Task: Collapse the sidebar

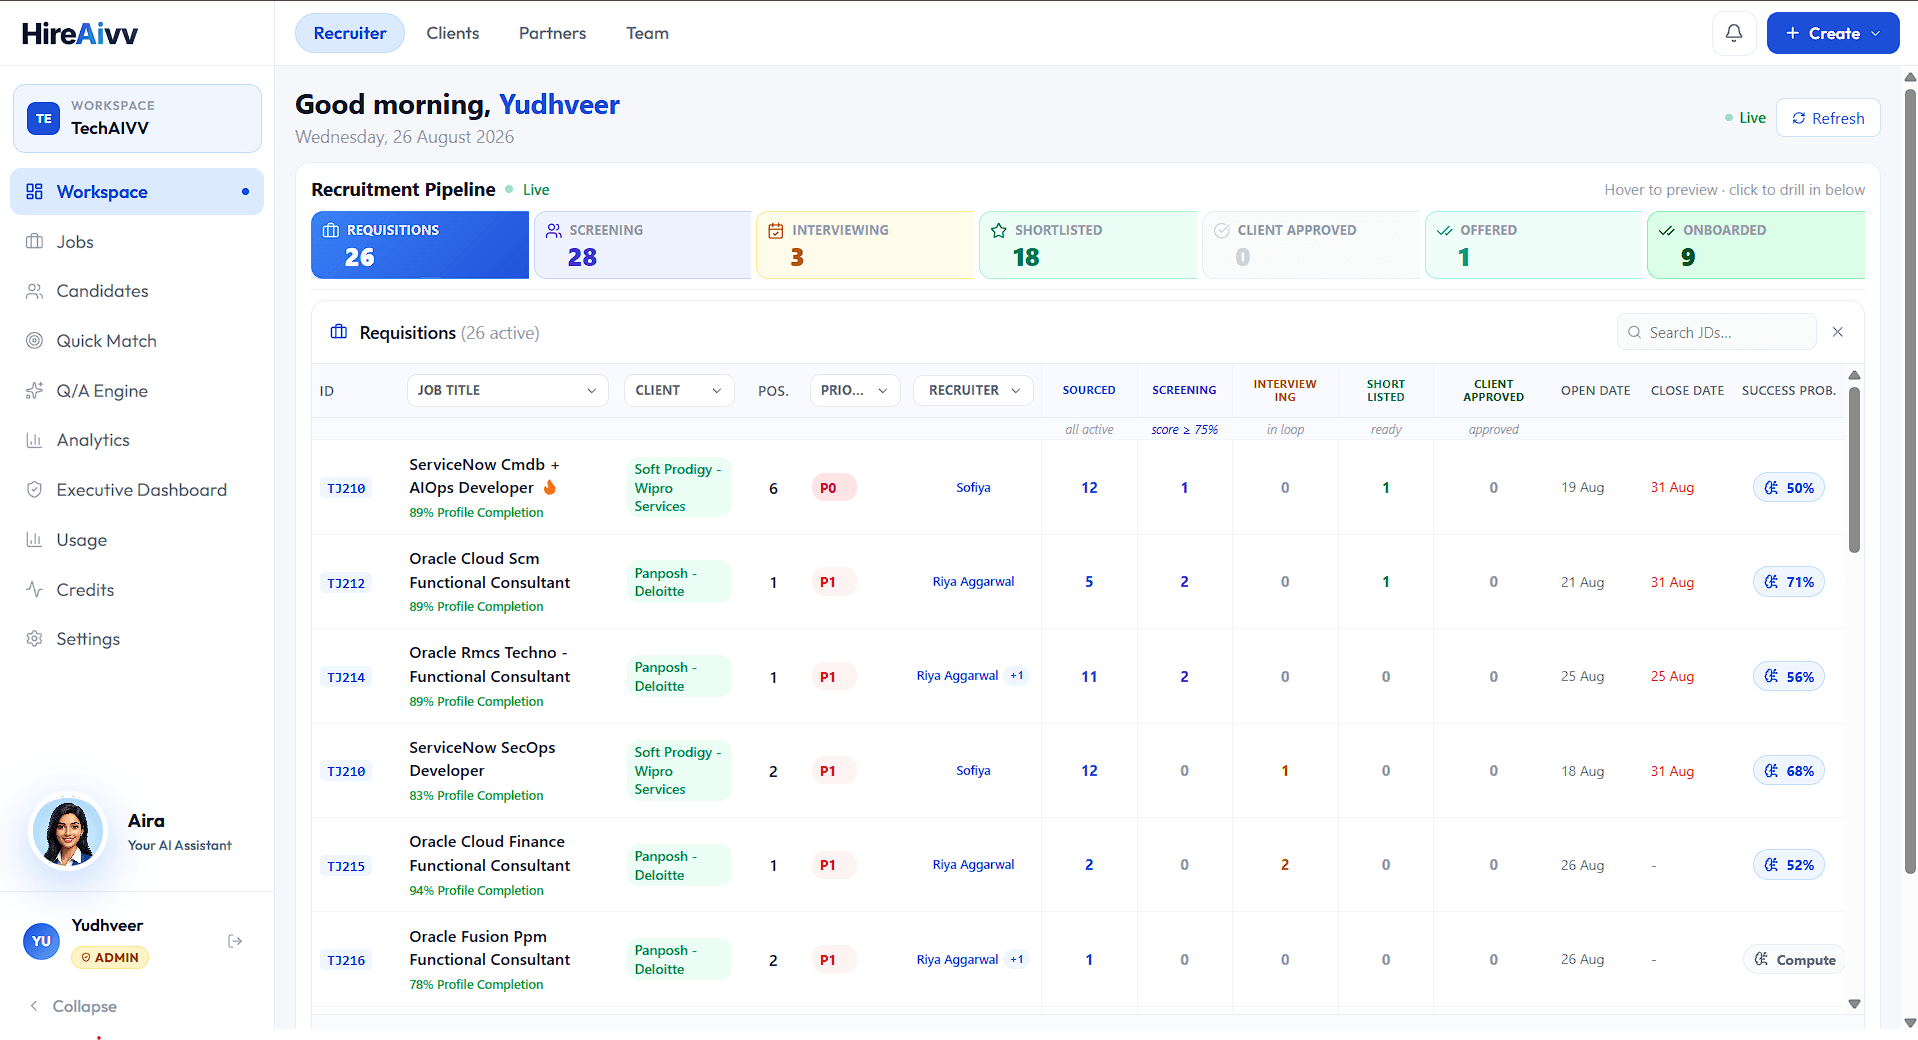Action: [x=72, y=1006]
